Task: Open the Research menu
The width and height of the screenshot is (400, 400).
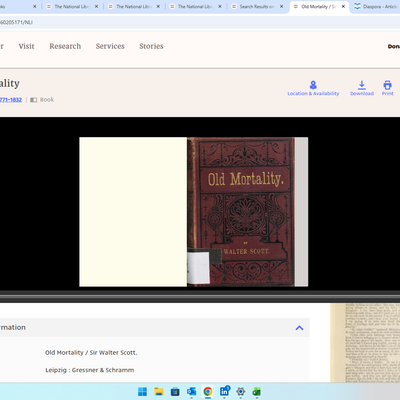Action: pyautogui.click(x=65, y=46)
